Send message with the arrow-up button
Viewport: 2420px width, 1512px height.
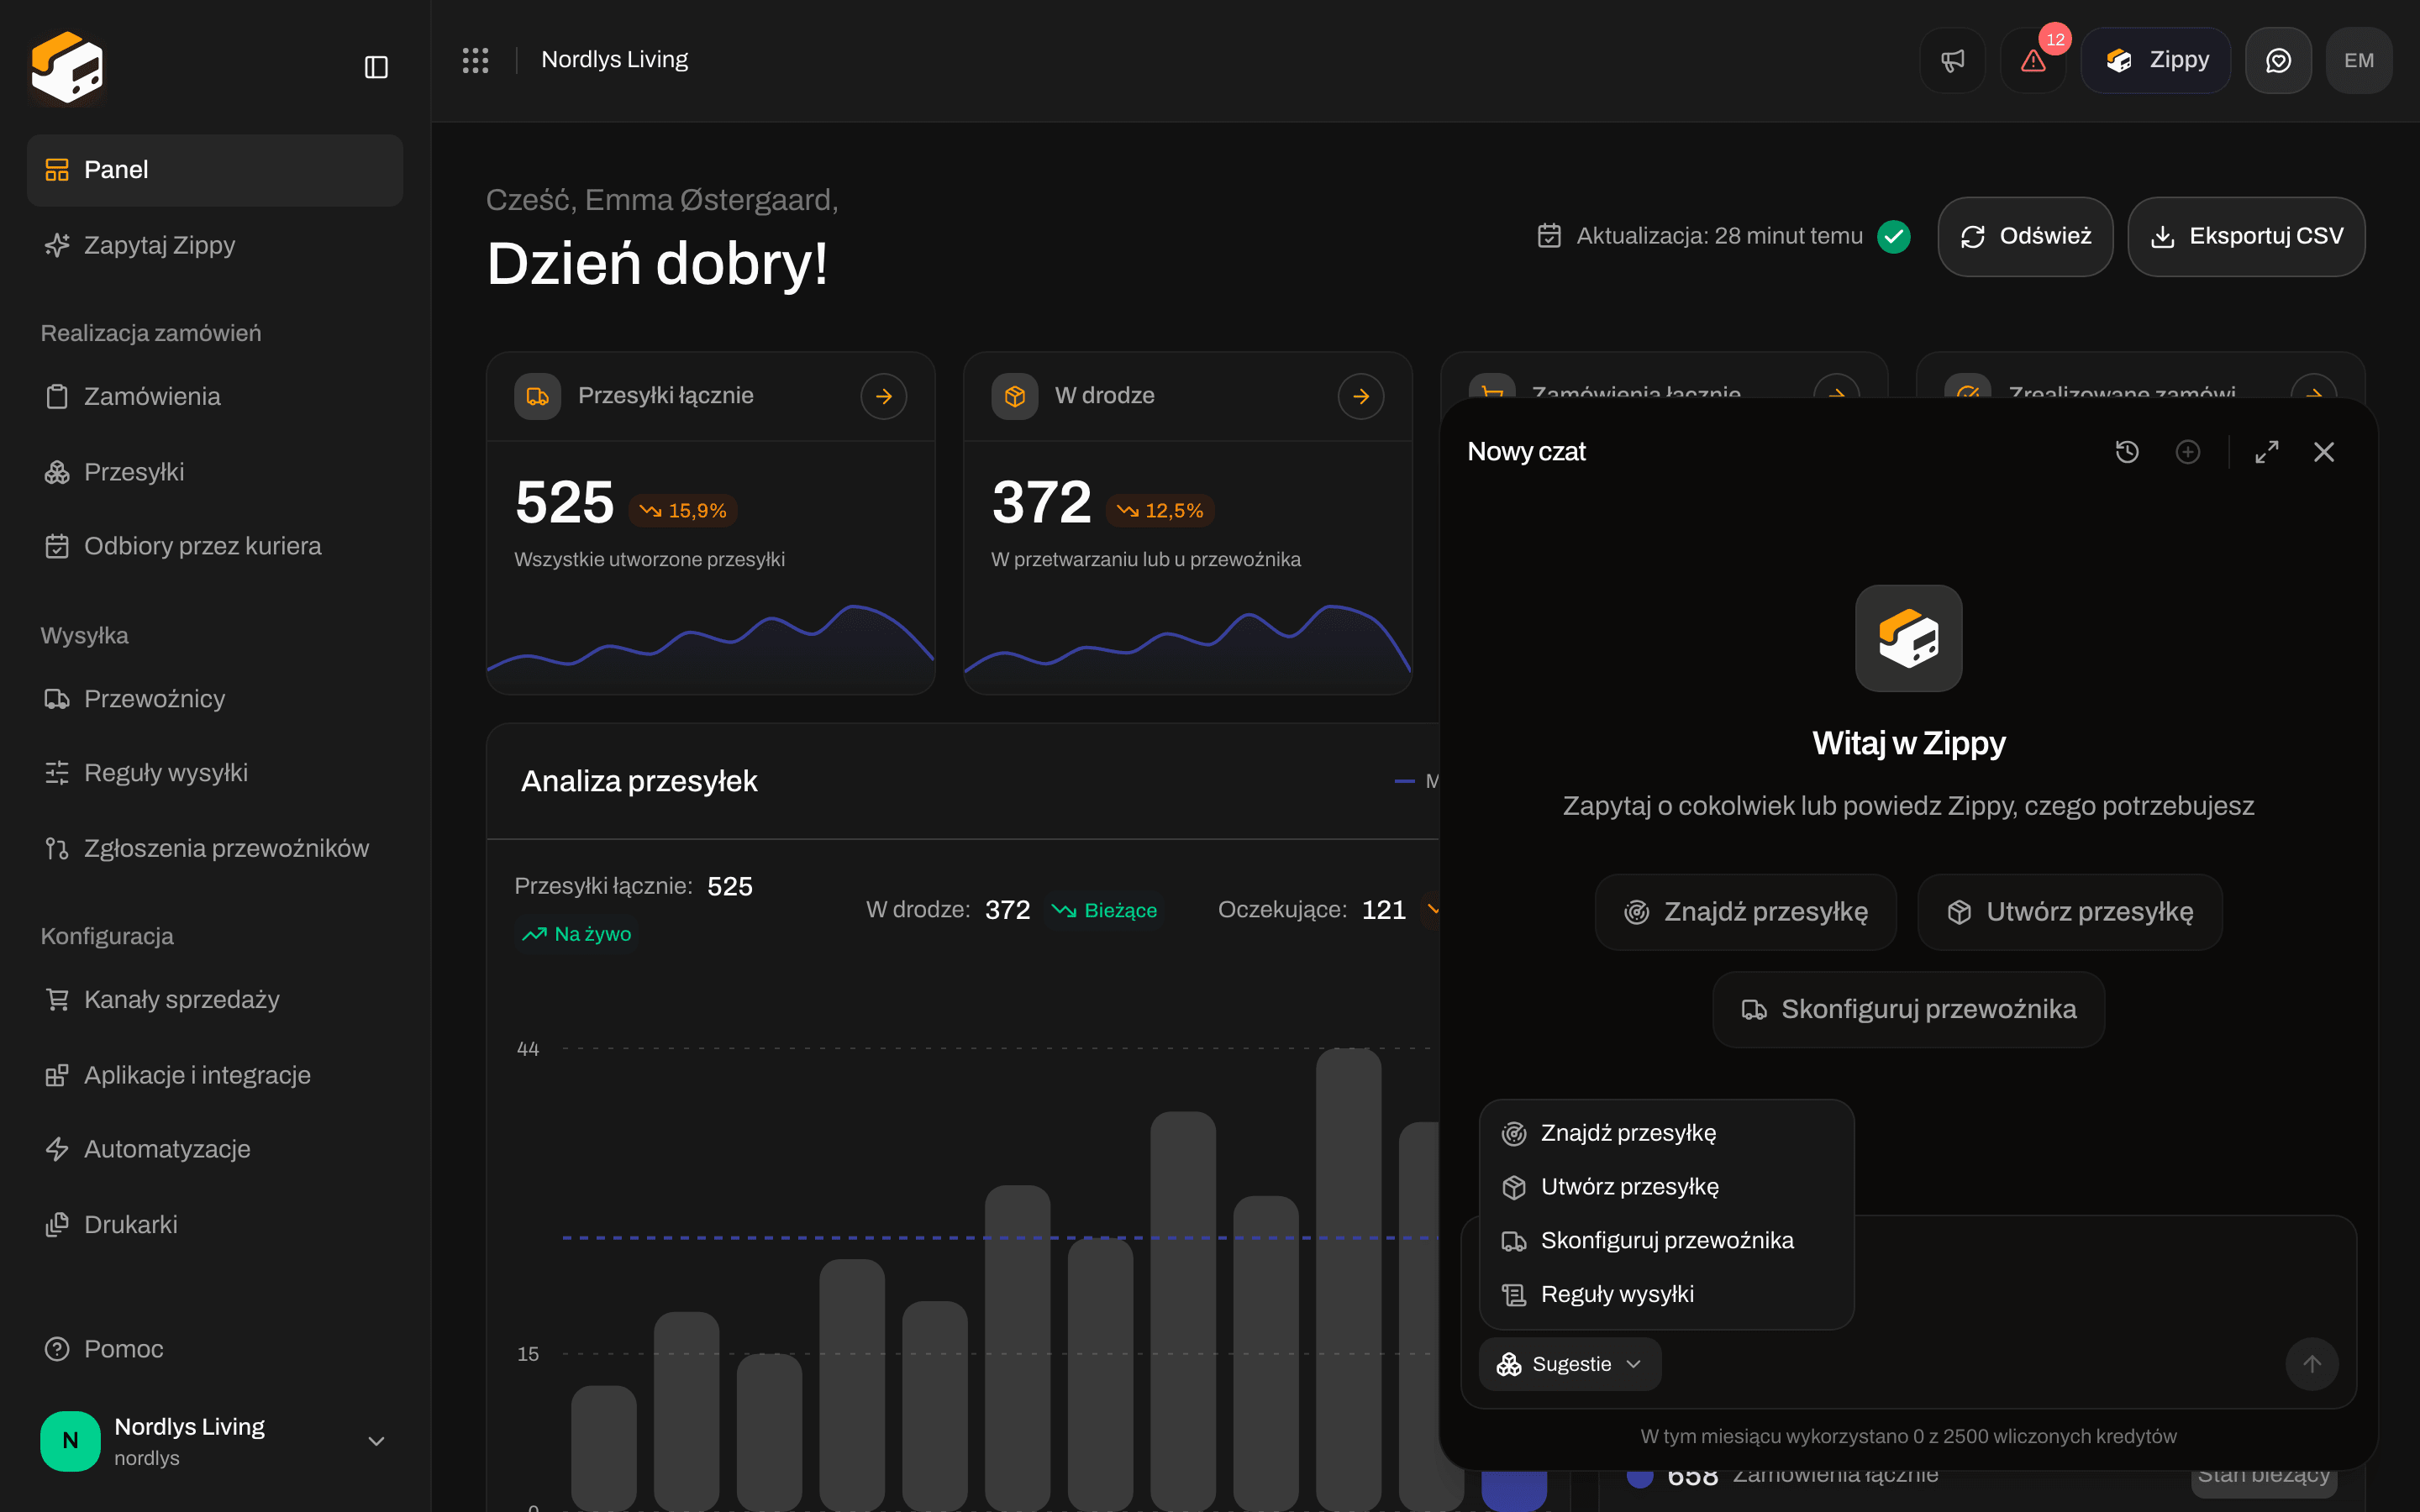[x=2312, y=1364]
